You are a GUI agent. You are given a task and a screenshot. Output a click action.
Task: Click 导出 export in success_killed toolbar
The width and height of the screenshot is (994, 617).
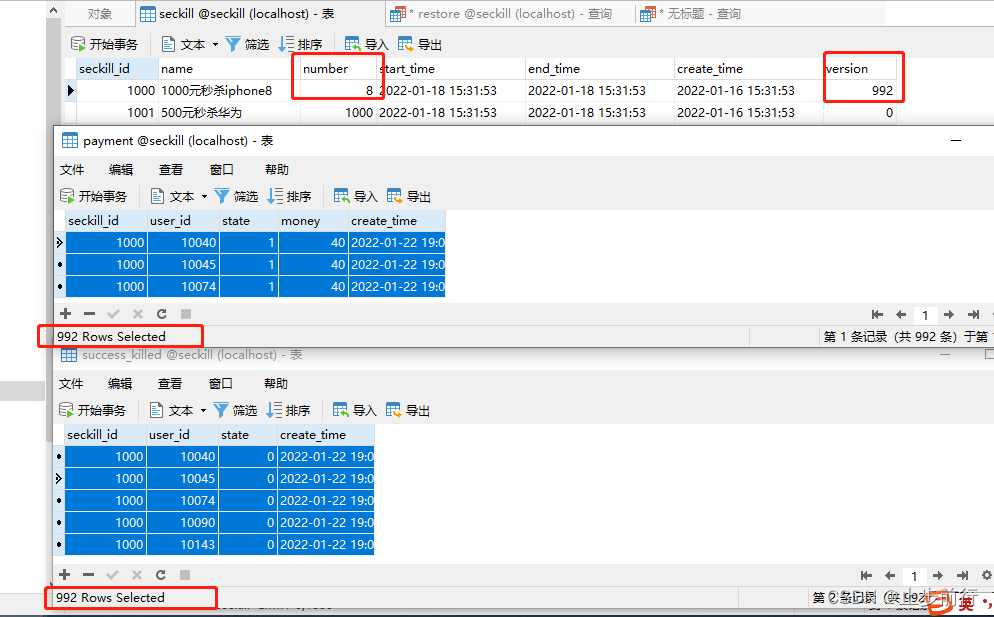[x=408, y=410]
